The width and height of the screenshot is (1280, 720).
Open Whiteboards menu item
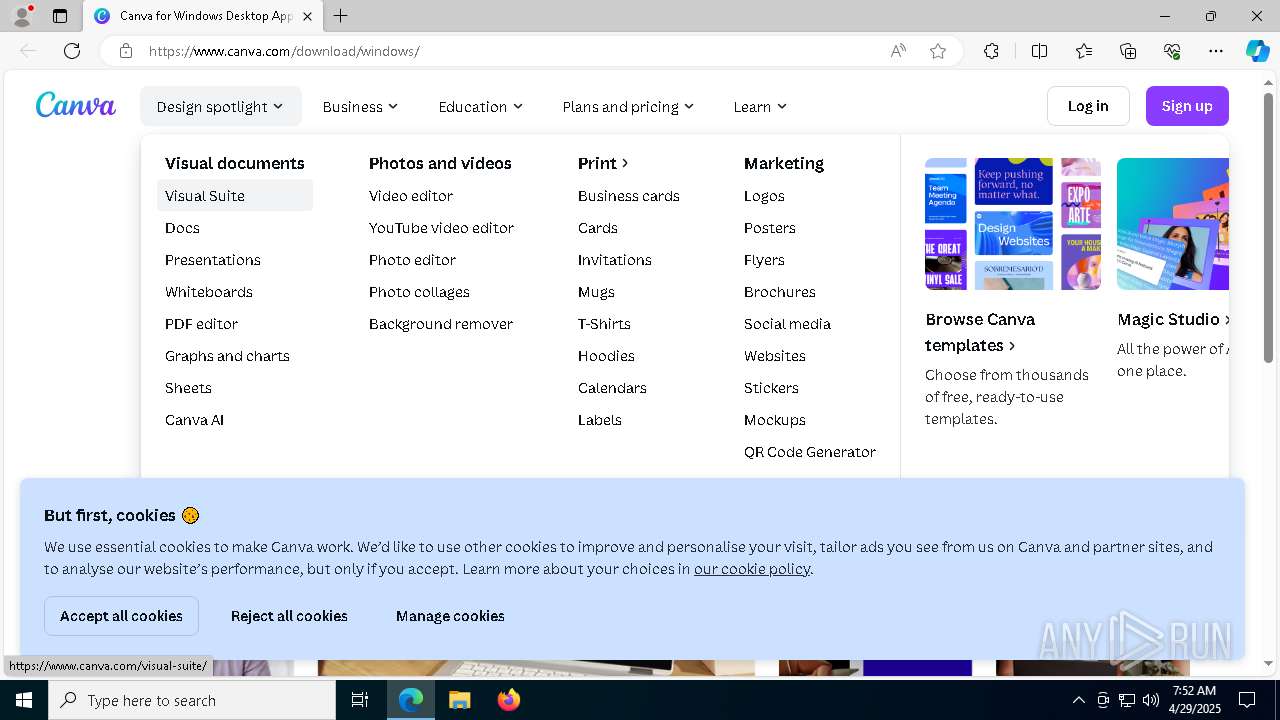click(209, 292)
